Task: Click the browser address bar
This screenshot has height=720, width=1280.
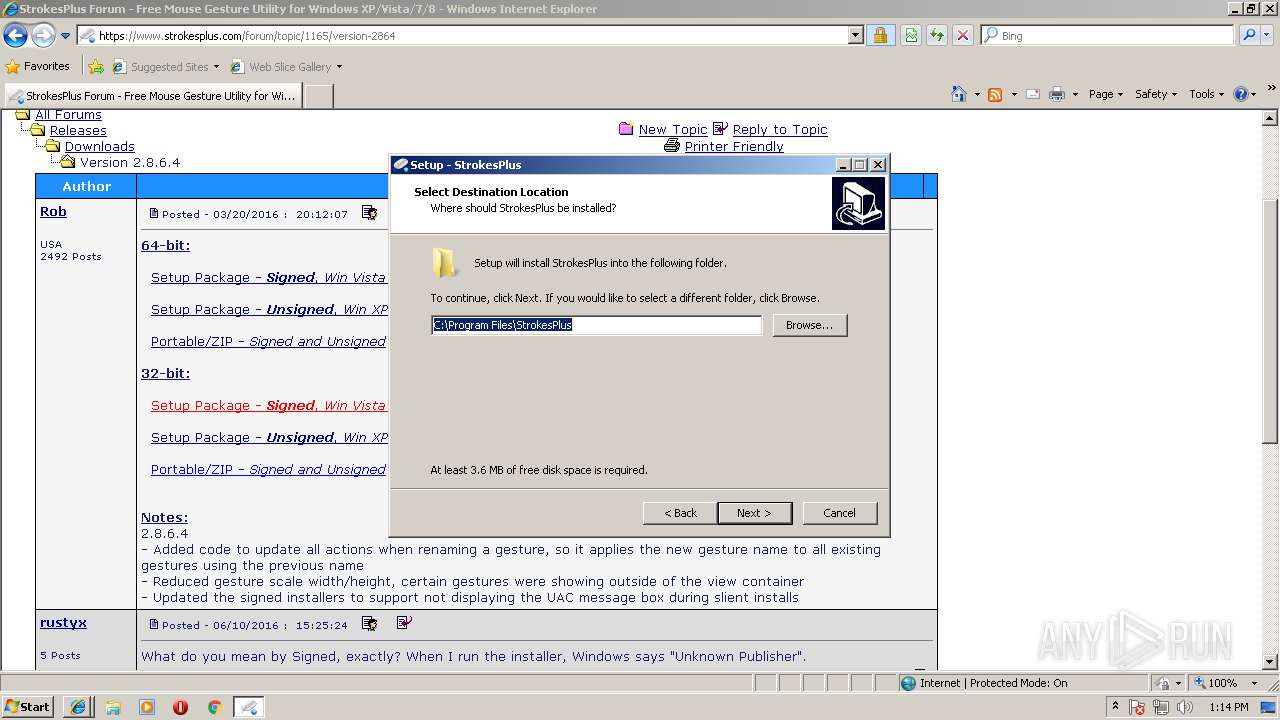Action: pyautogui.click(x=470, y=35)
